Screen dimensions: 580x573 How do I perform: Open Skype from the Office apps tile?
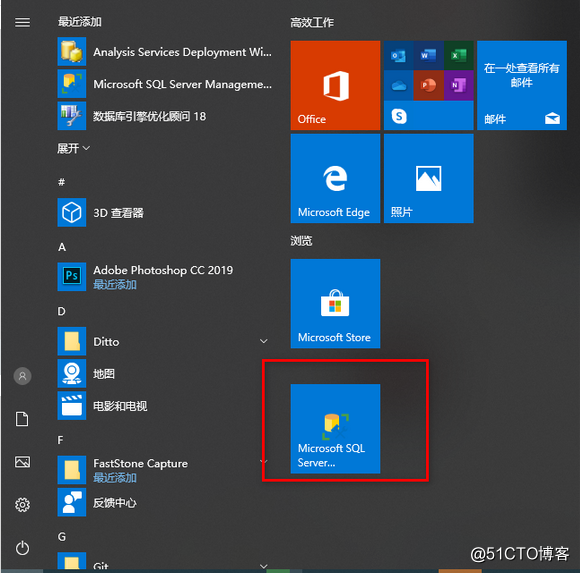point(399,116)
